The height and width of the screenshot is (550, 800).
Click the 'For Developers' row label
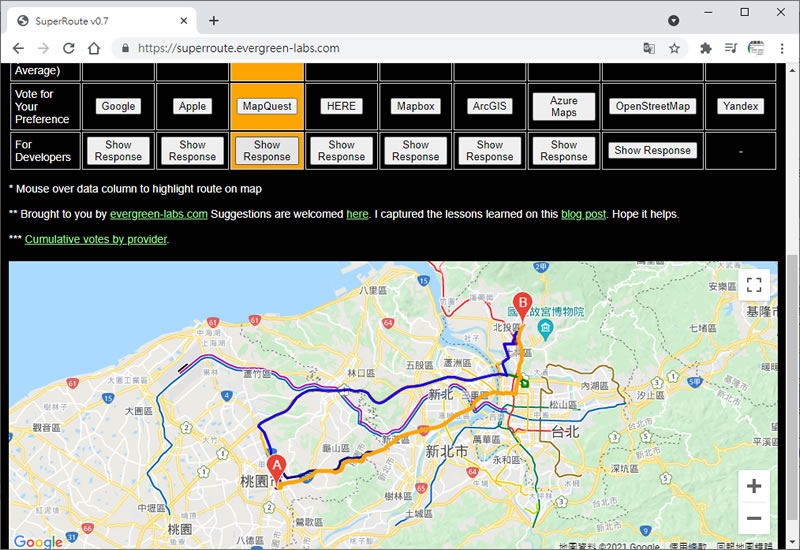tap(43, 151)
